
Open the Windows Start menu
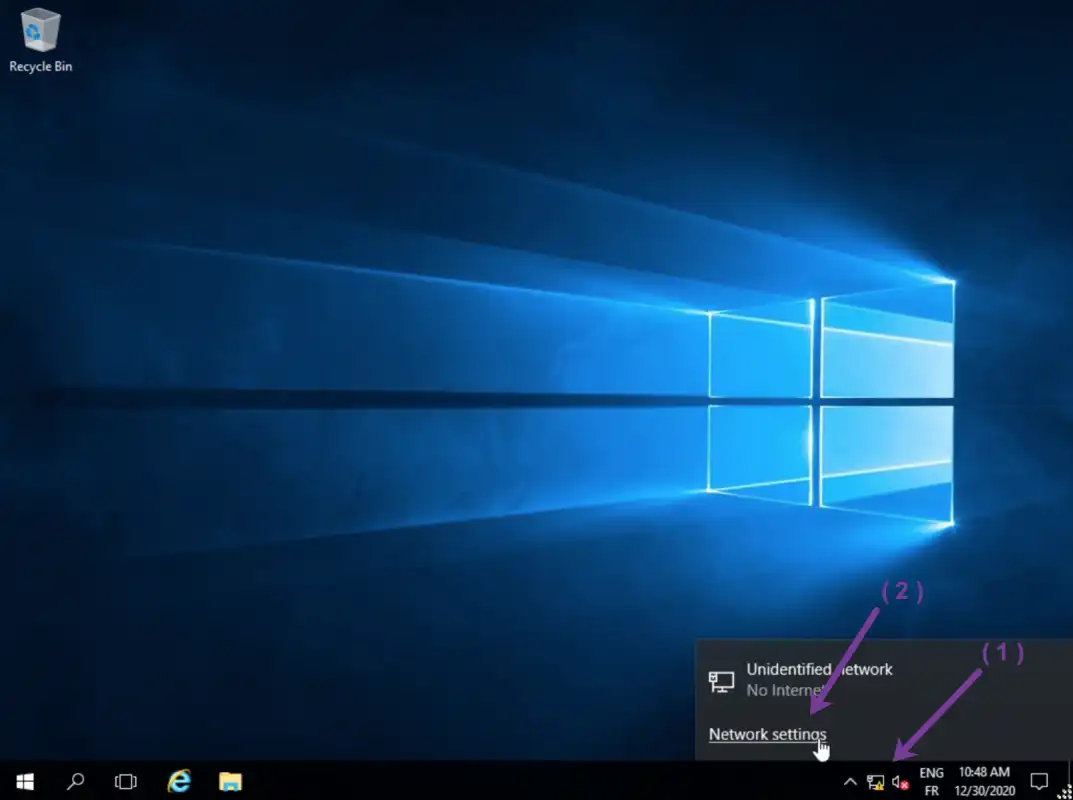coord(25,781)
